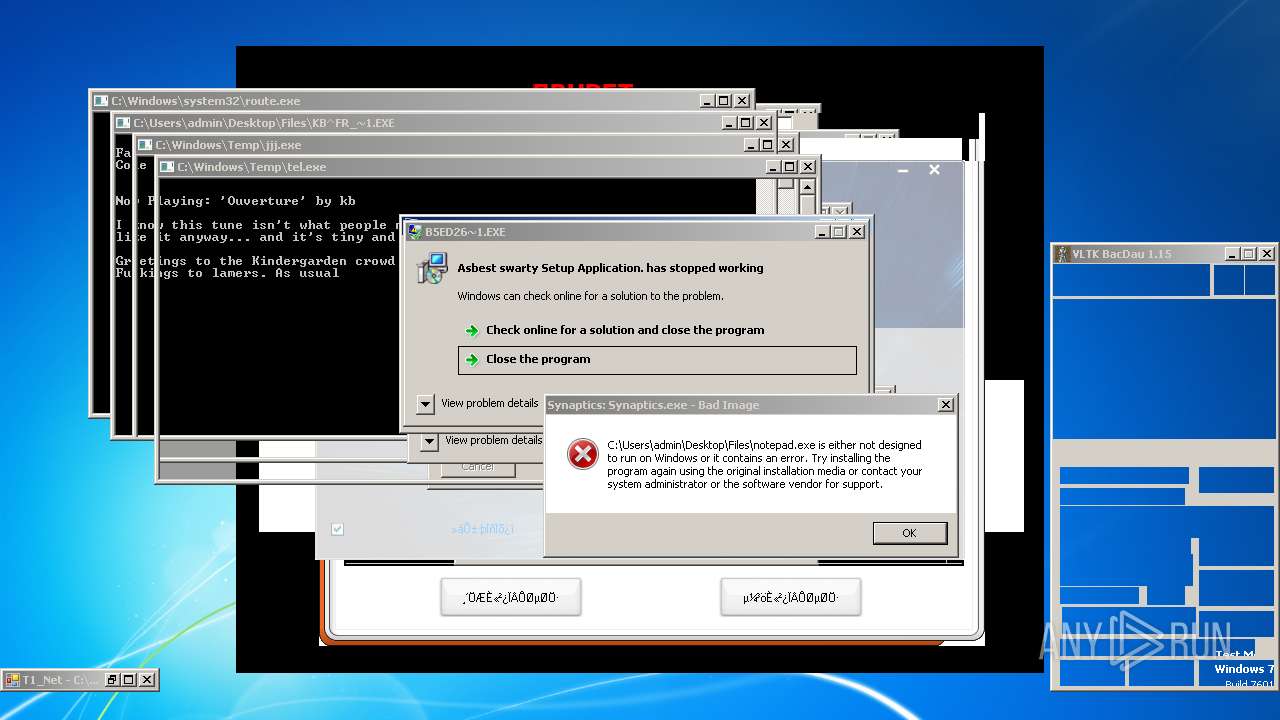The height and width of the screenshot is (720, 1280).
Task: Click the green arrow beside 'Close the program'
Action: pos(472,360)
